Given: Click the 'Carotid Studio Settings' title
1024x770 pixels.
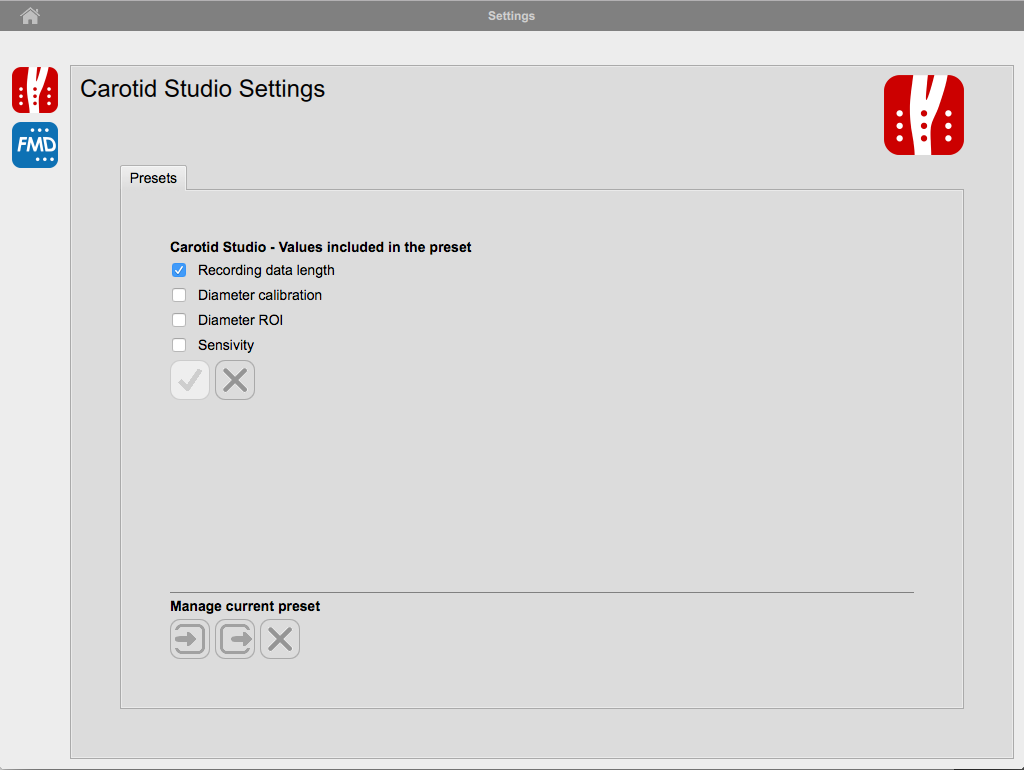Looking at the screenshot, I should pyautogui.click(x=202, y=89).
